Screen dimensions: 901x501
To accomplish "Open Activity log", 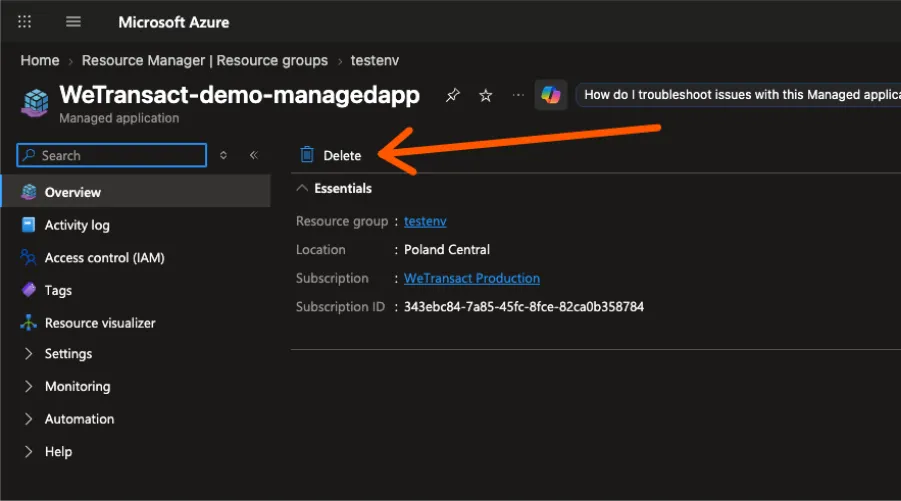I will [x=77, y=225].
